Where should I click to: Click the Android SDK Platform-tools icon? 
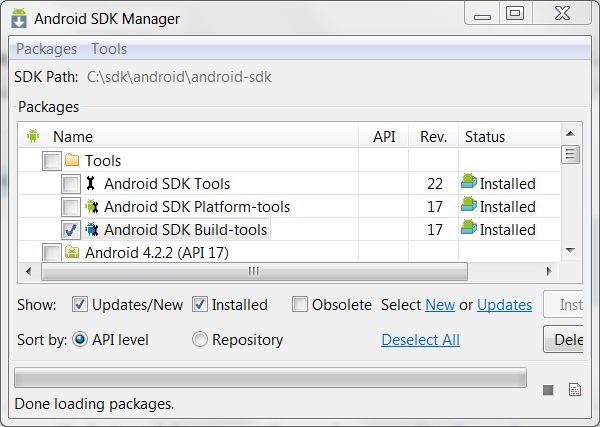coord(92,206)
